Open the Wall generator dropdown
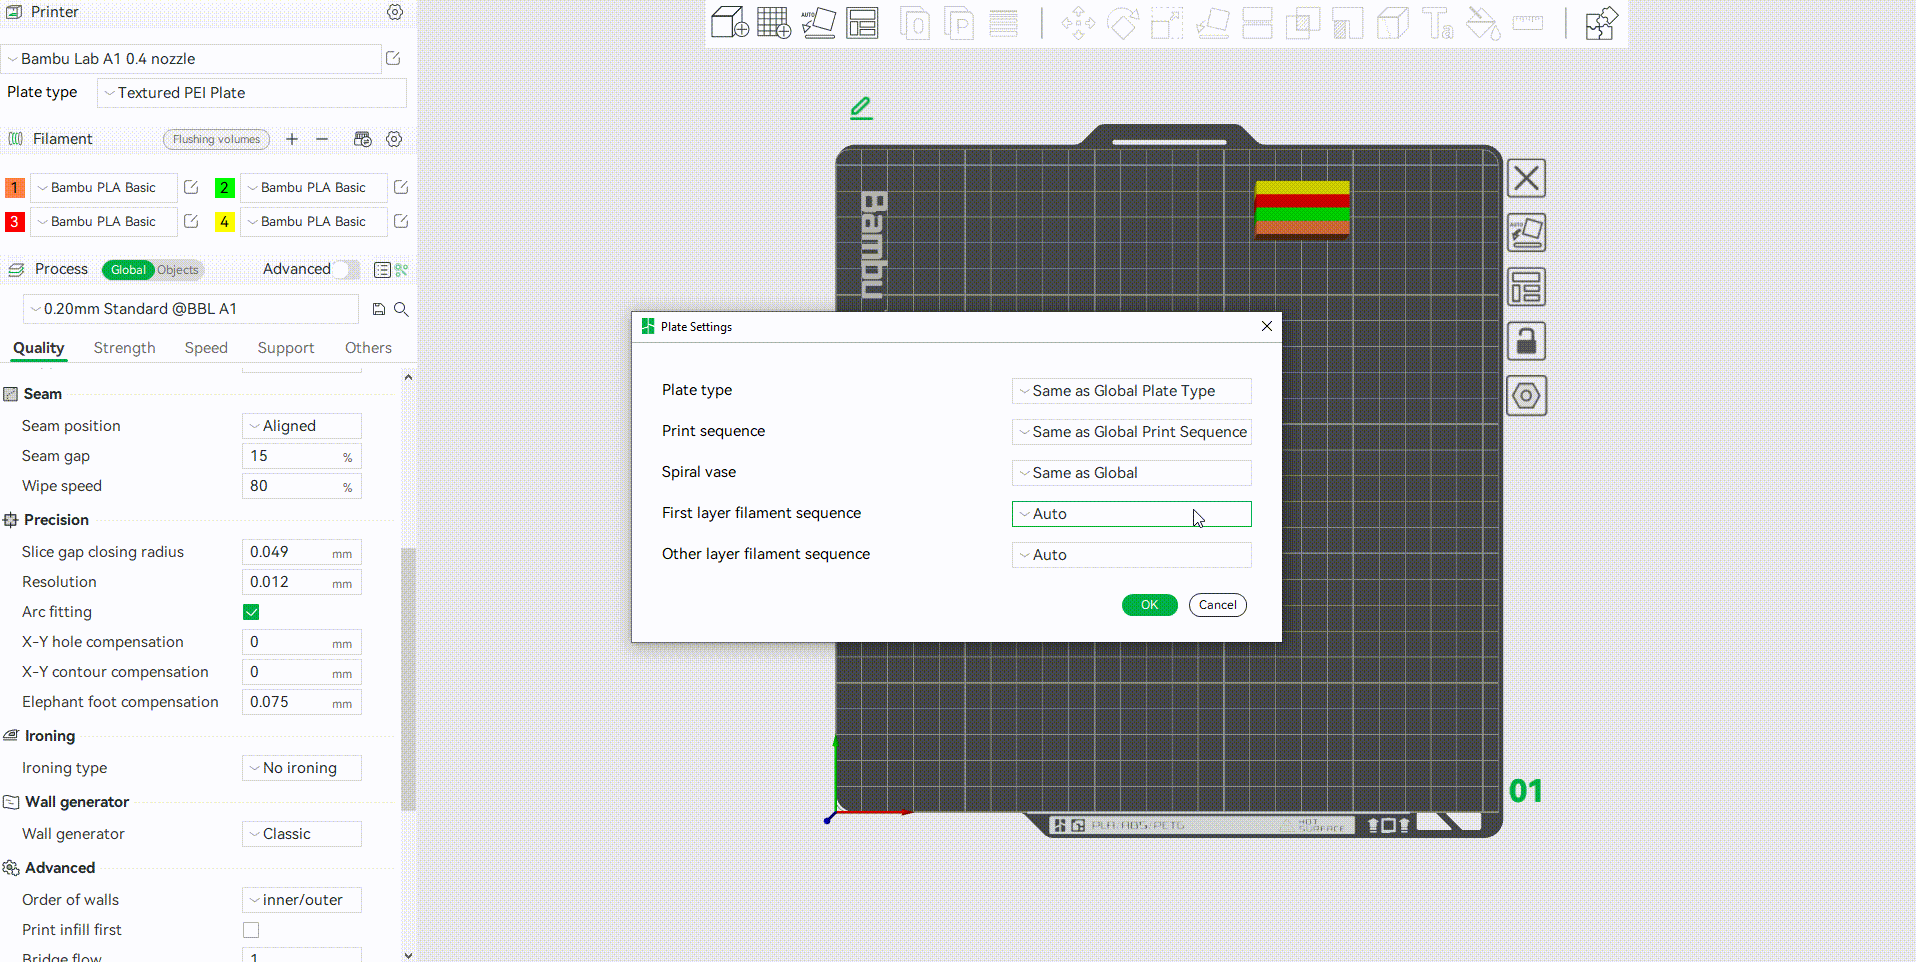 tap(301, 834)
